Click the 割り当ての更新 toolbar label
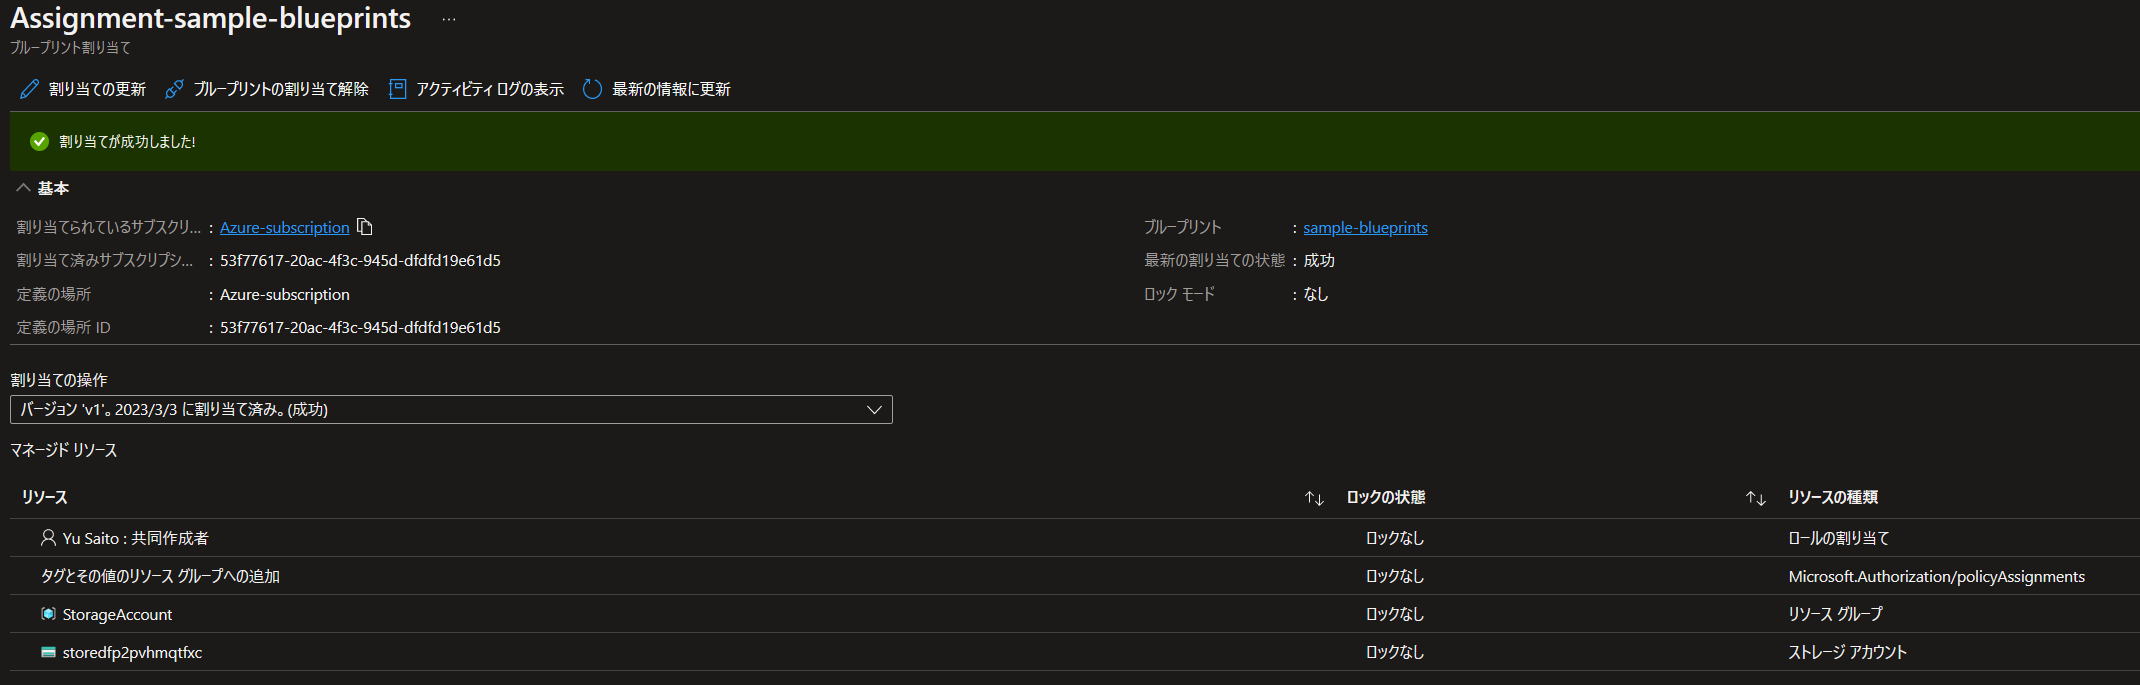Image resolution: width=2140 pixels, height=685 pixels. point(97,89)
